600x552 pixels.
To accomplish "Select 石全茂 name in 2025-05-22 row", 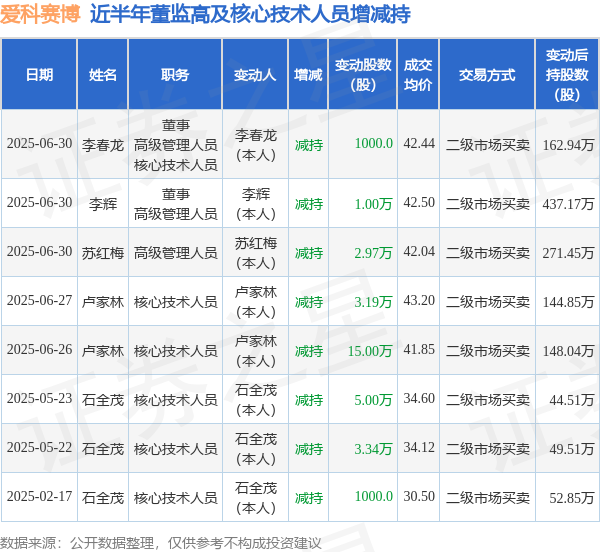I will 103,449.
